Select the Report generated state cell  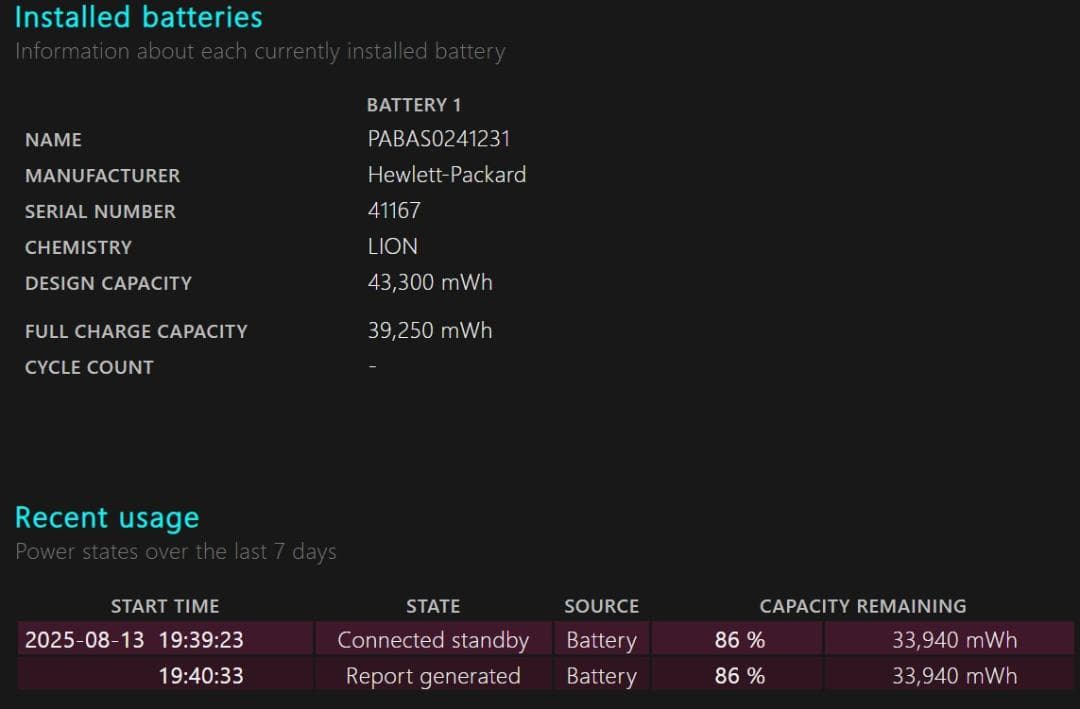[433, 676]
